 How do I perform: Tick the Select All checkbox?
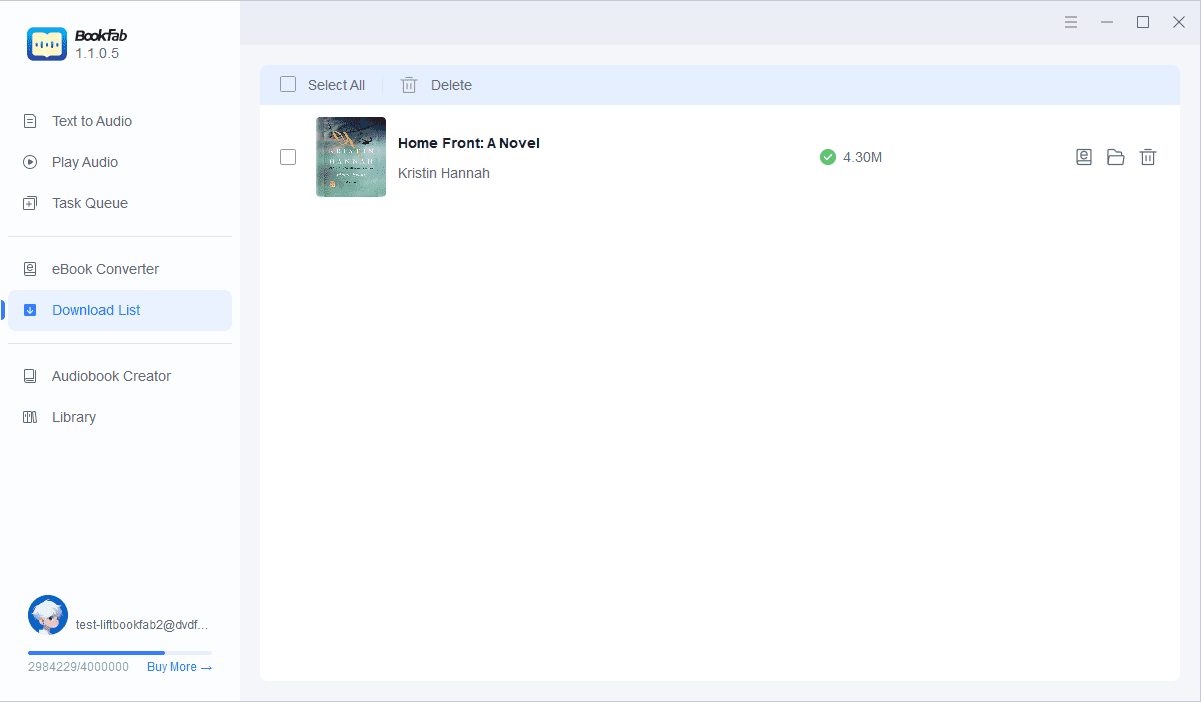pyautogui.click(x=288, y=84)
